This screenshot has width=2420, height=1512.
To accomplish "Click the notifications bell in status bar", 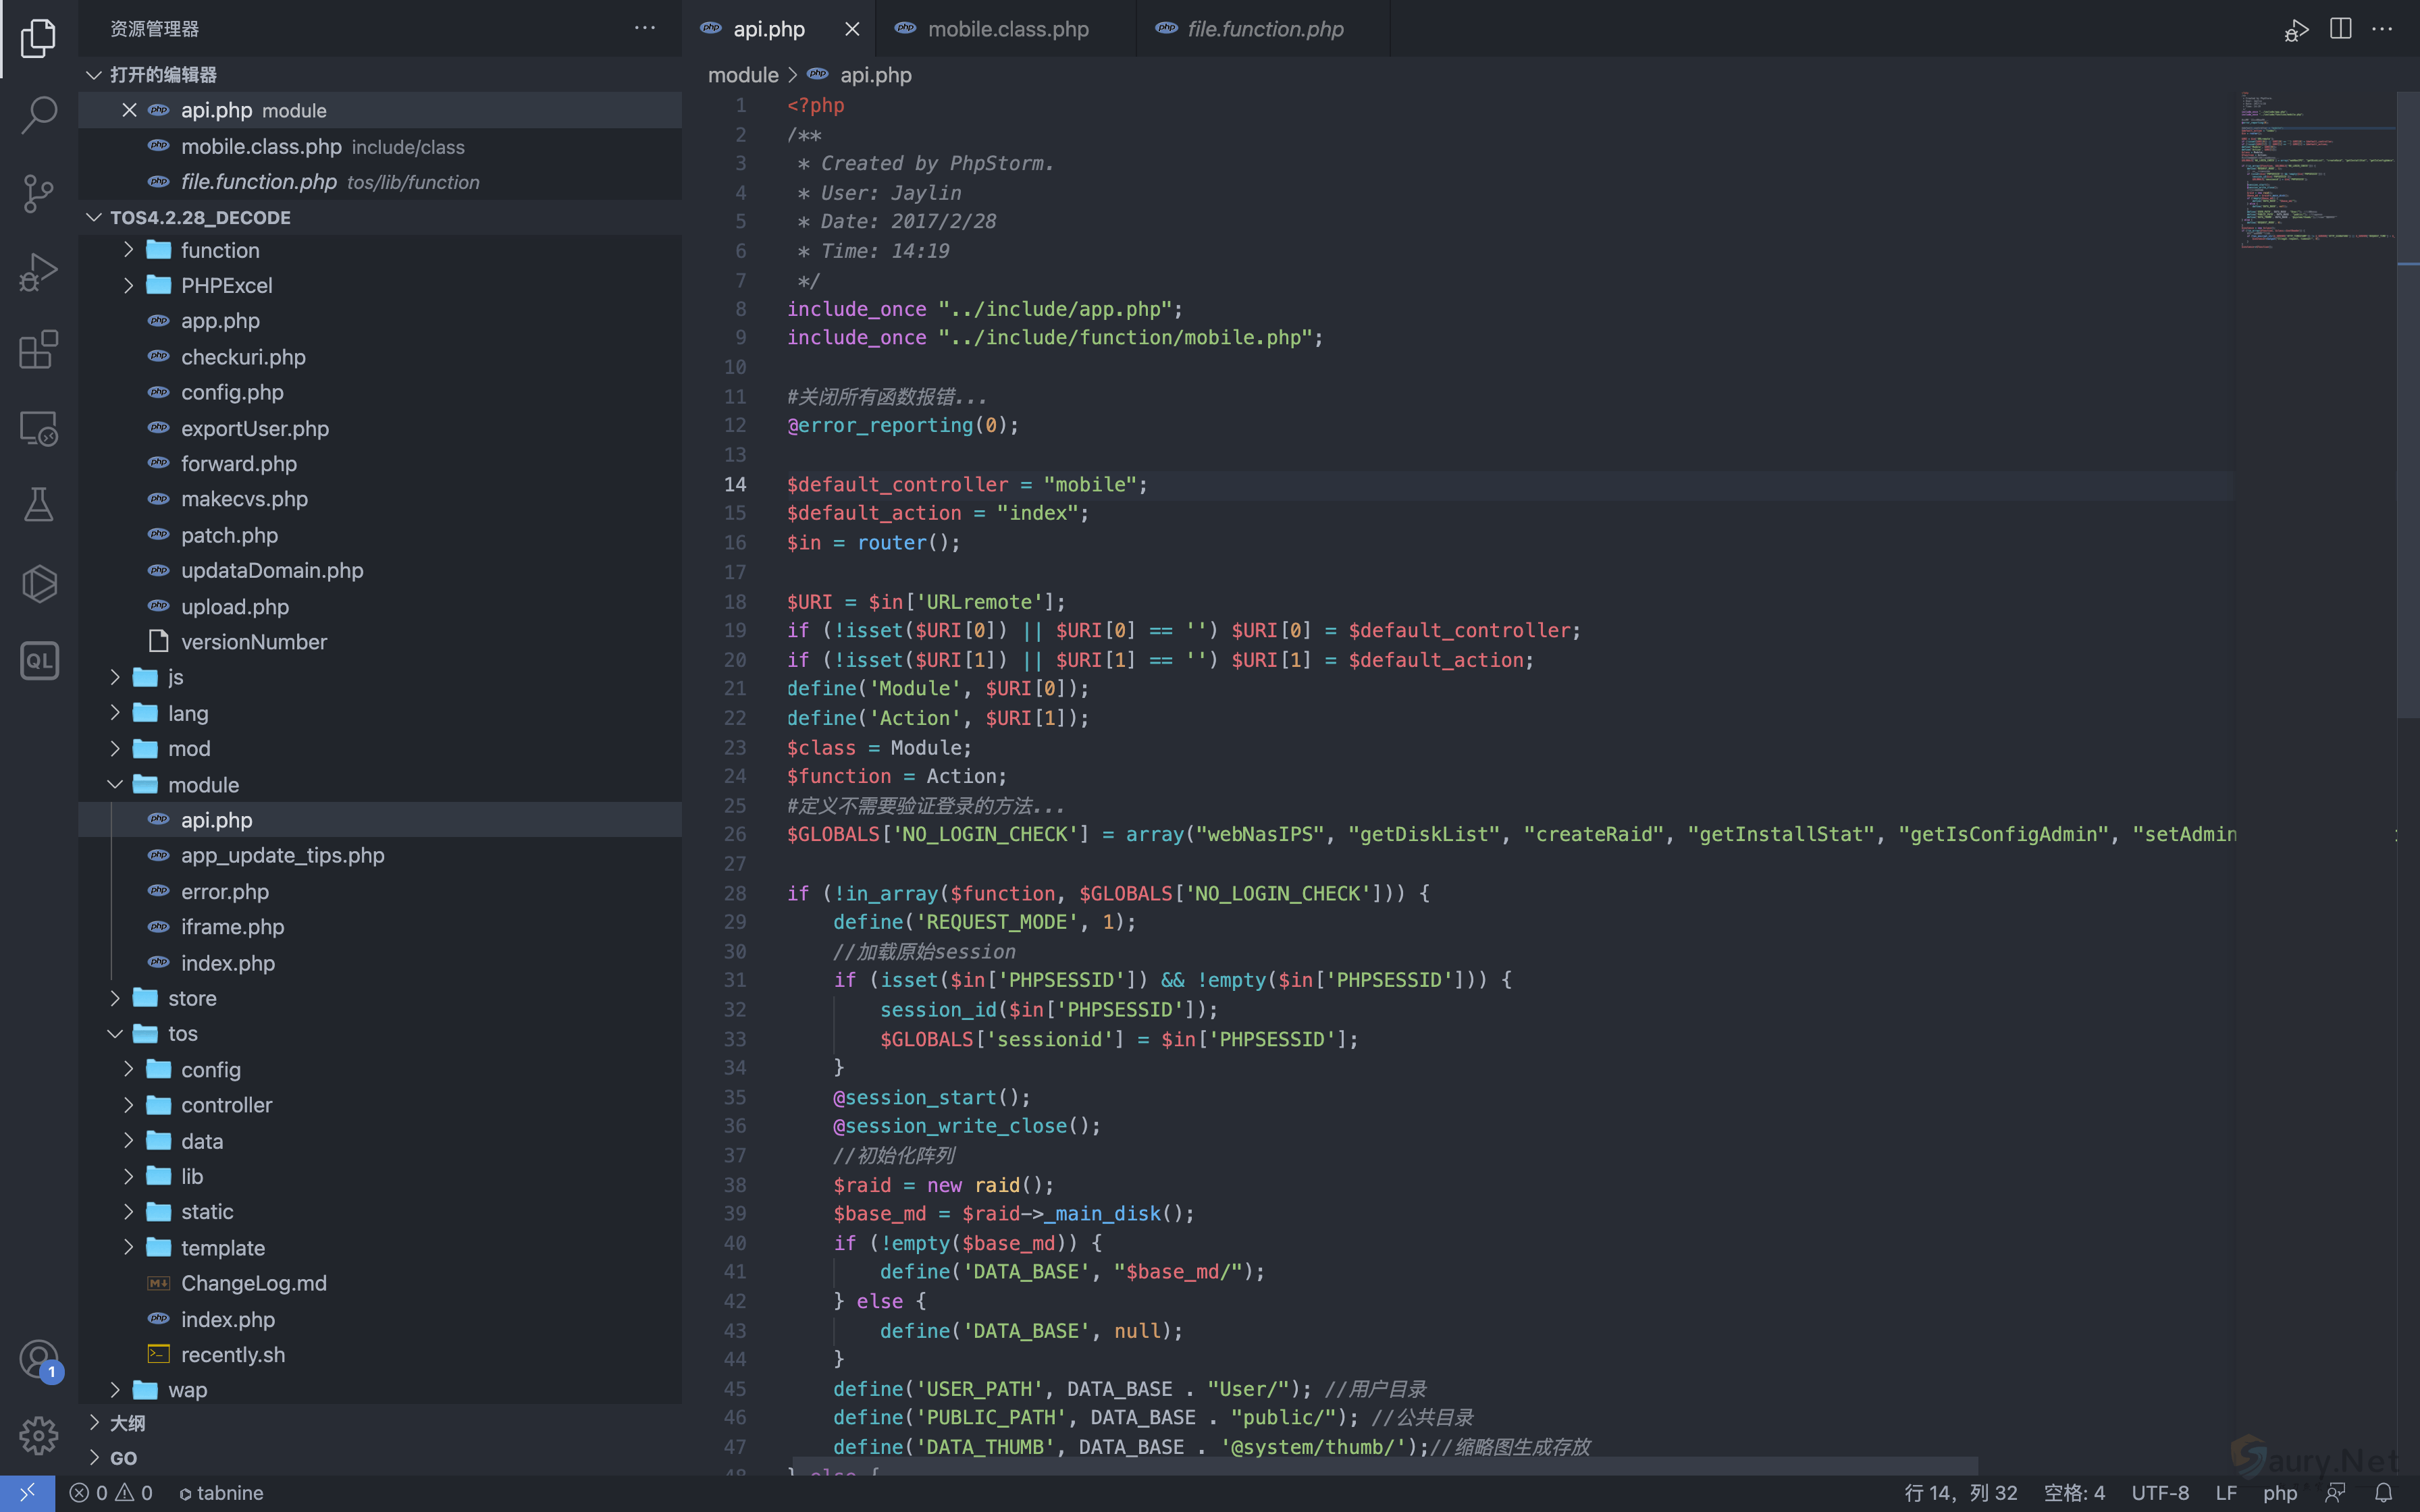I will coord(2384,1492).
